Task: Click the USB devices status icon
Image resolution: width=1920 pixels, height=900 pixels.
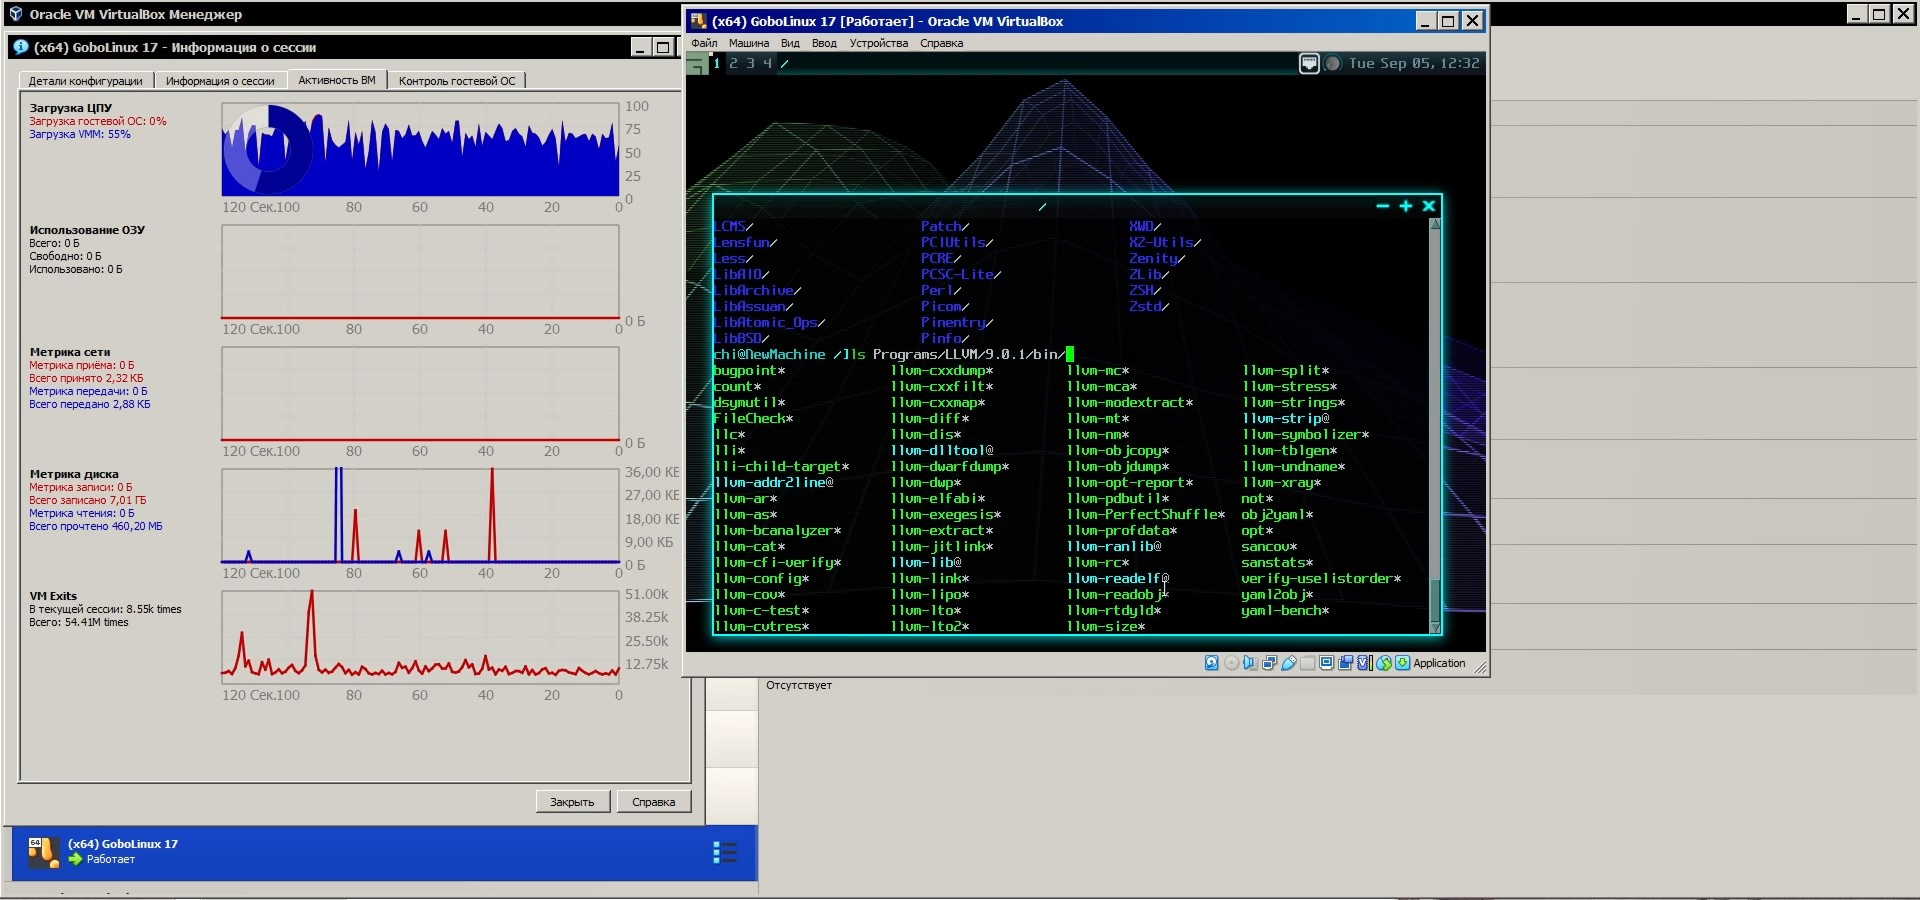Action: pos(1289,663)
